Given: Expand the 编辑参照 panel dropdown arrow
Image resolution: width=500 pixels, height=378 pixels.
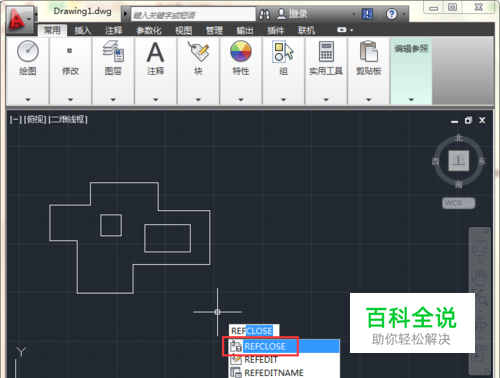Looking at the screenshot, I should point(411,100).
